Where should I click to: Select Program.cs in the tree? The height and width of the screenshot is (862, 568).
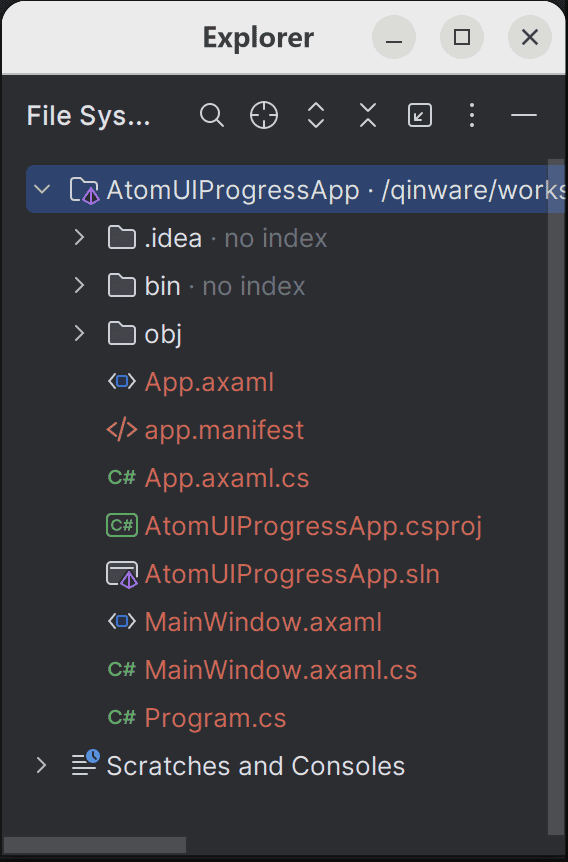216,717
